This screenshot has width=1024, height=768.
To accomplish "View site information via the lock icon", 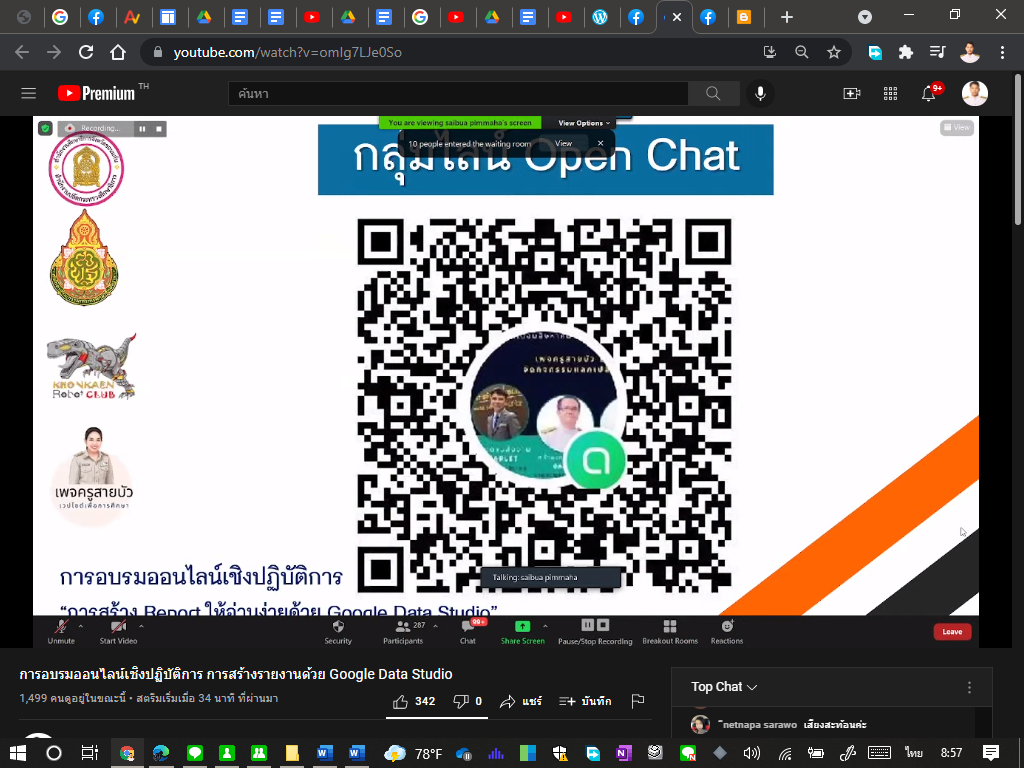I will click(x=157, y=52).
